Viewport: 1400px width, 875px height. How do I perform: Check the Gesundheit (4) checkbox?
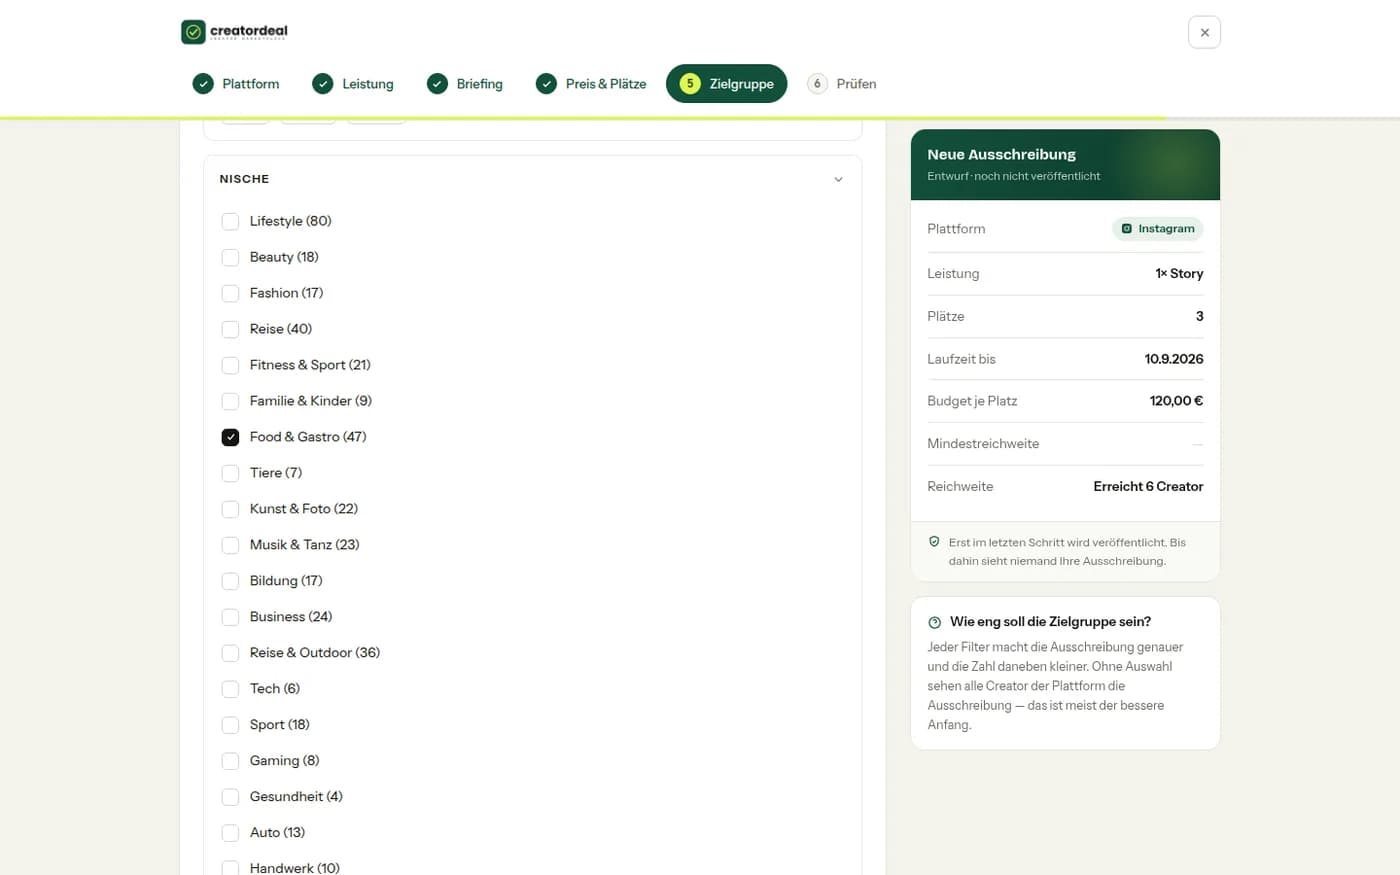(x=230, y=797)
